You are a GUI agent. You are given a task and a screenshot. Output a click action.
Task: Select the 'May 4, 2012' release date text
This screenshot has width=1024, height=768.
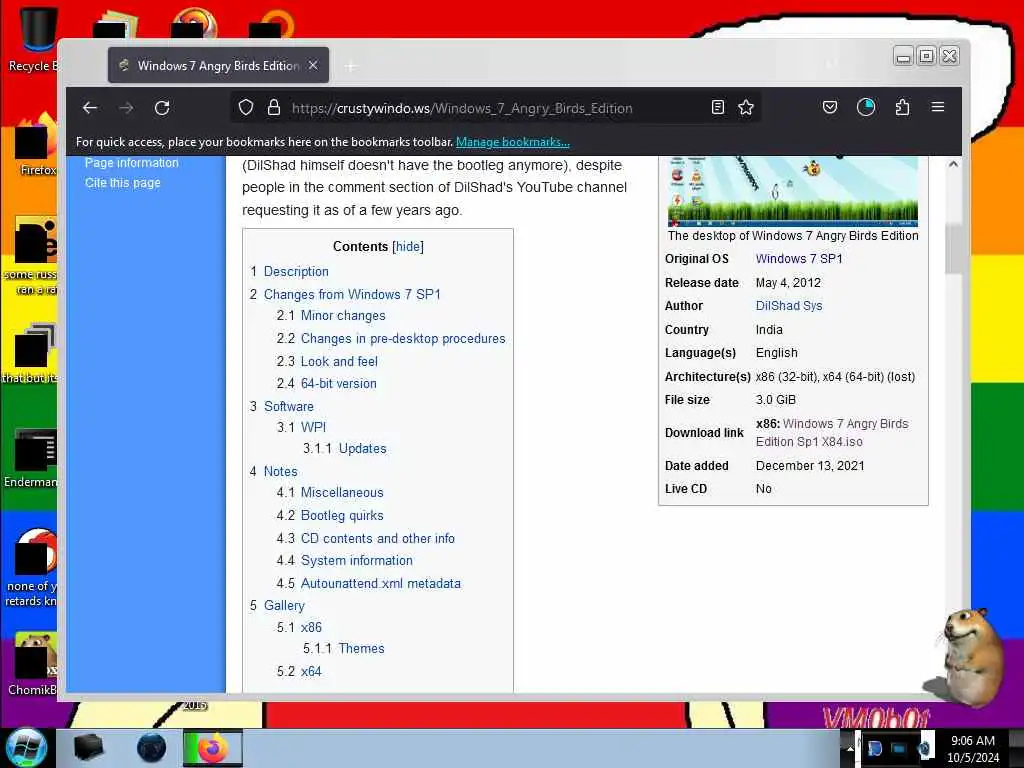(788, 283)
